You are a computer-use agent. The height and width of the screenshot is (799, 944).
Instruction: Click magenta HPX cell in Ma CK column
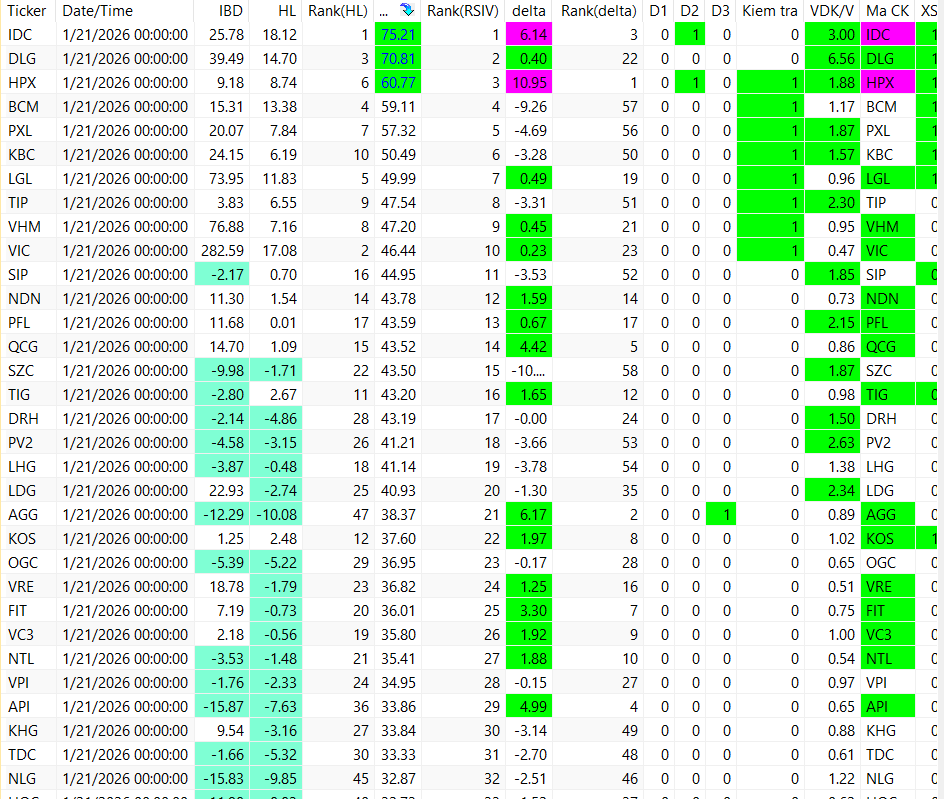(x=888, y=83)
